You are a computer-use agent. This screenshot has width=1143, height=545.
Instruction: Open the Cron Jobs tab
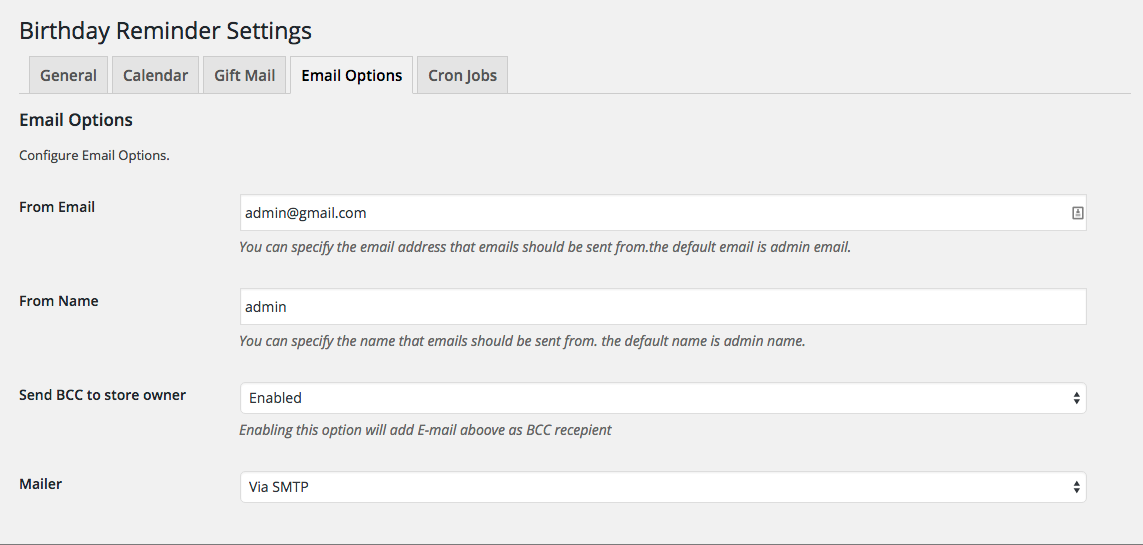[462, 76]
